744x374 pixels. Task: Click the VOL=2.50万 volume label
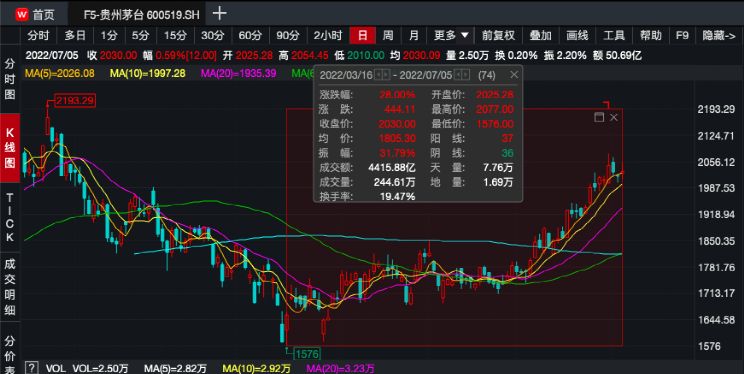(x=100, y=368)
